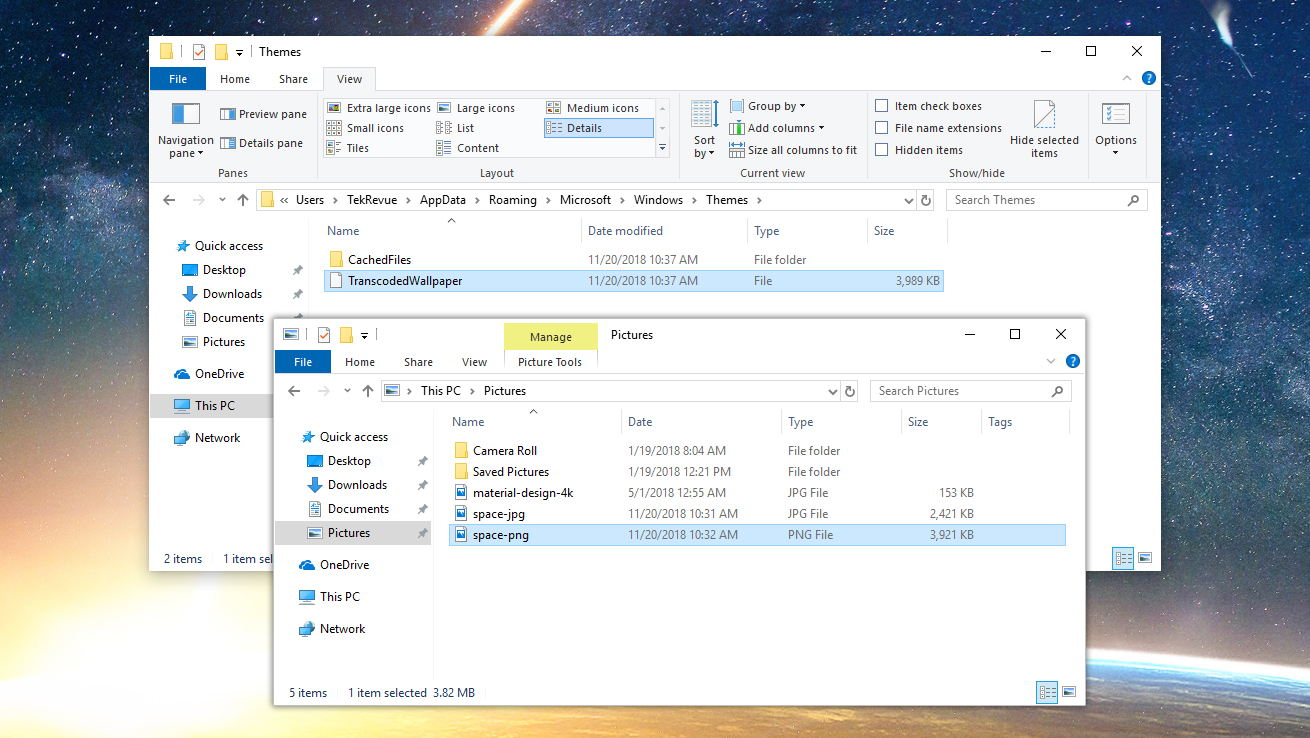Click the AppData breadcrumb segment
Screen dimensions: 1310x738
[443, 200]
